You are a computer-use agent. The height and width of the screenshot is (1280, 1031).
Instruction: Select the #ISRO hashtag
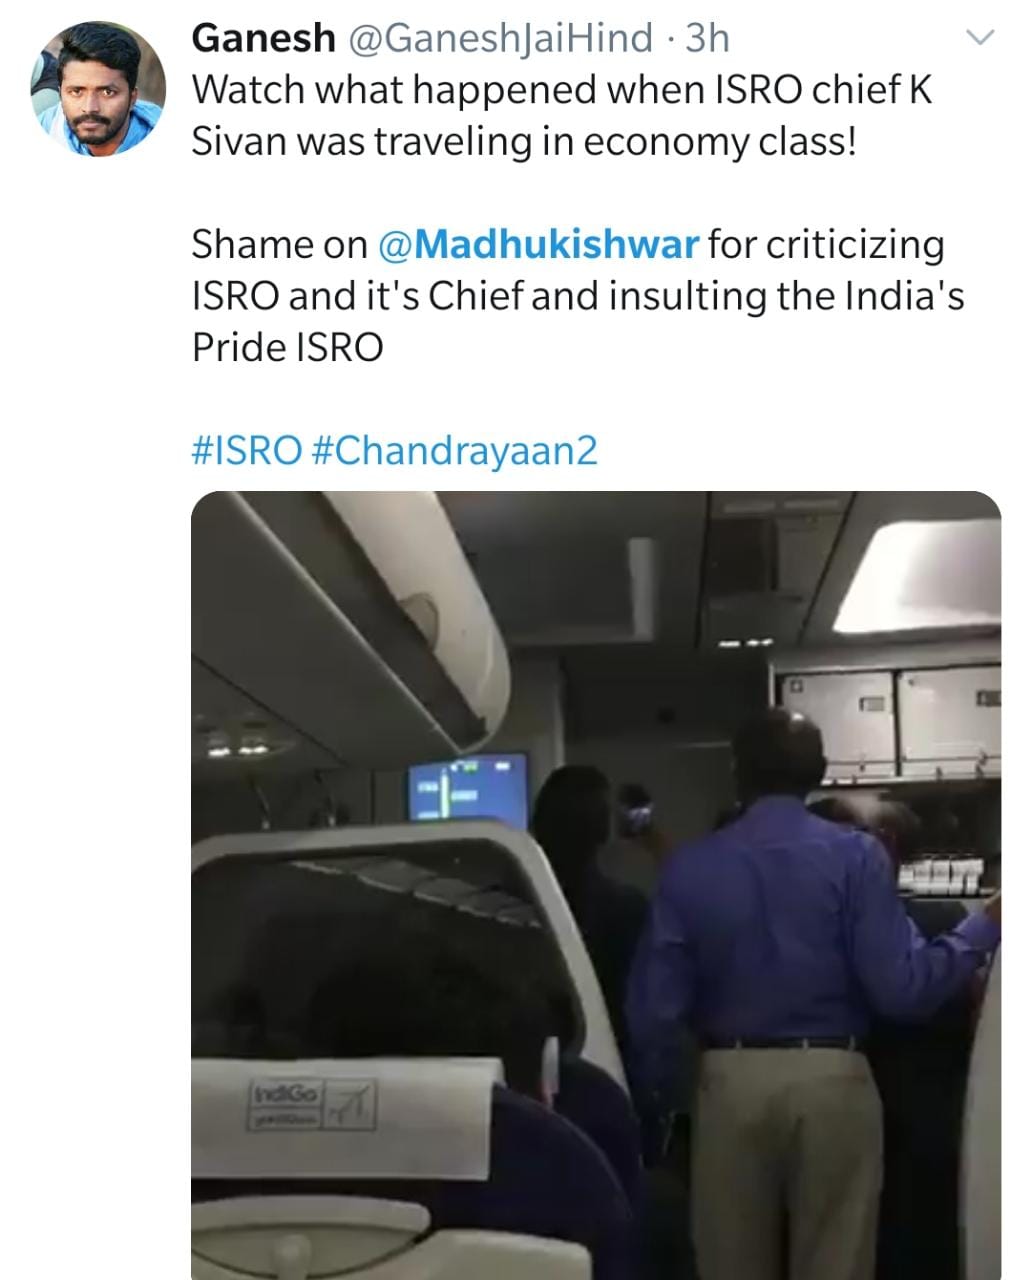pos(246,450)
